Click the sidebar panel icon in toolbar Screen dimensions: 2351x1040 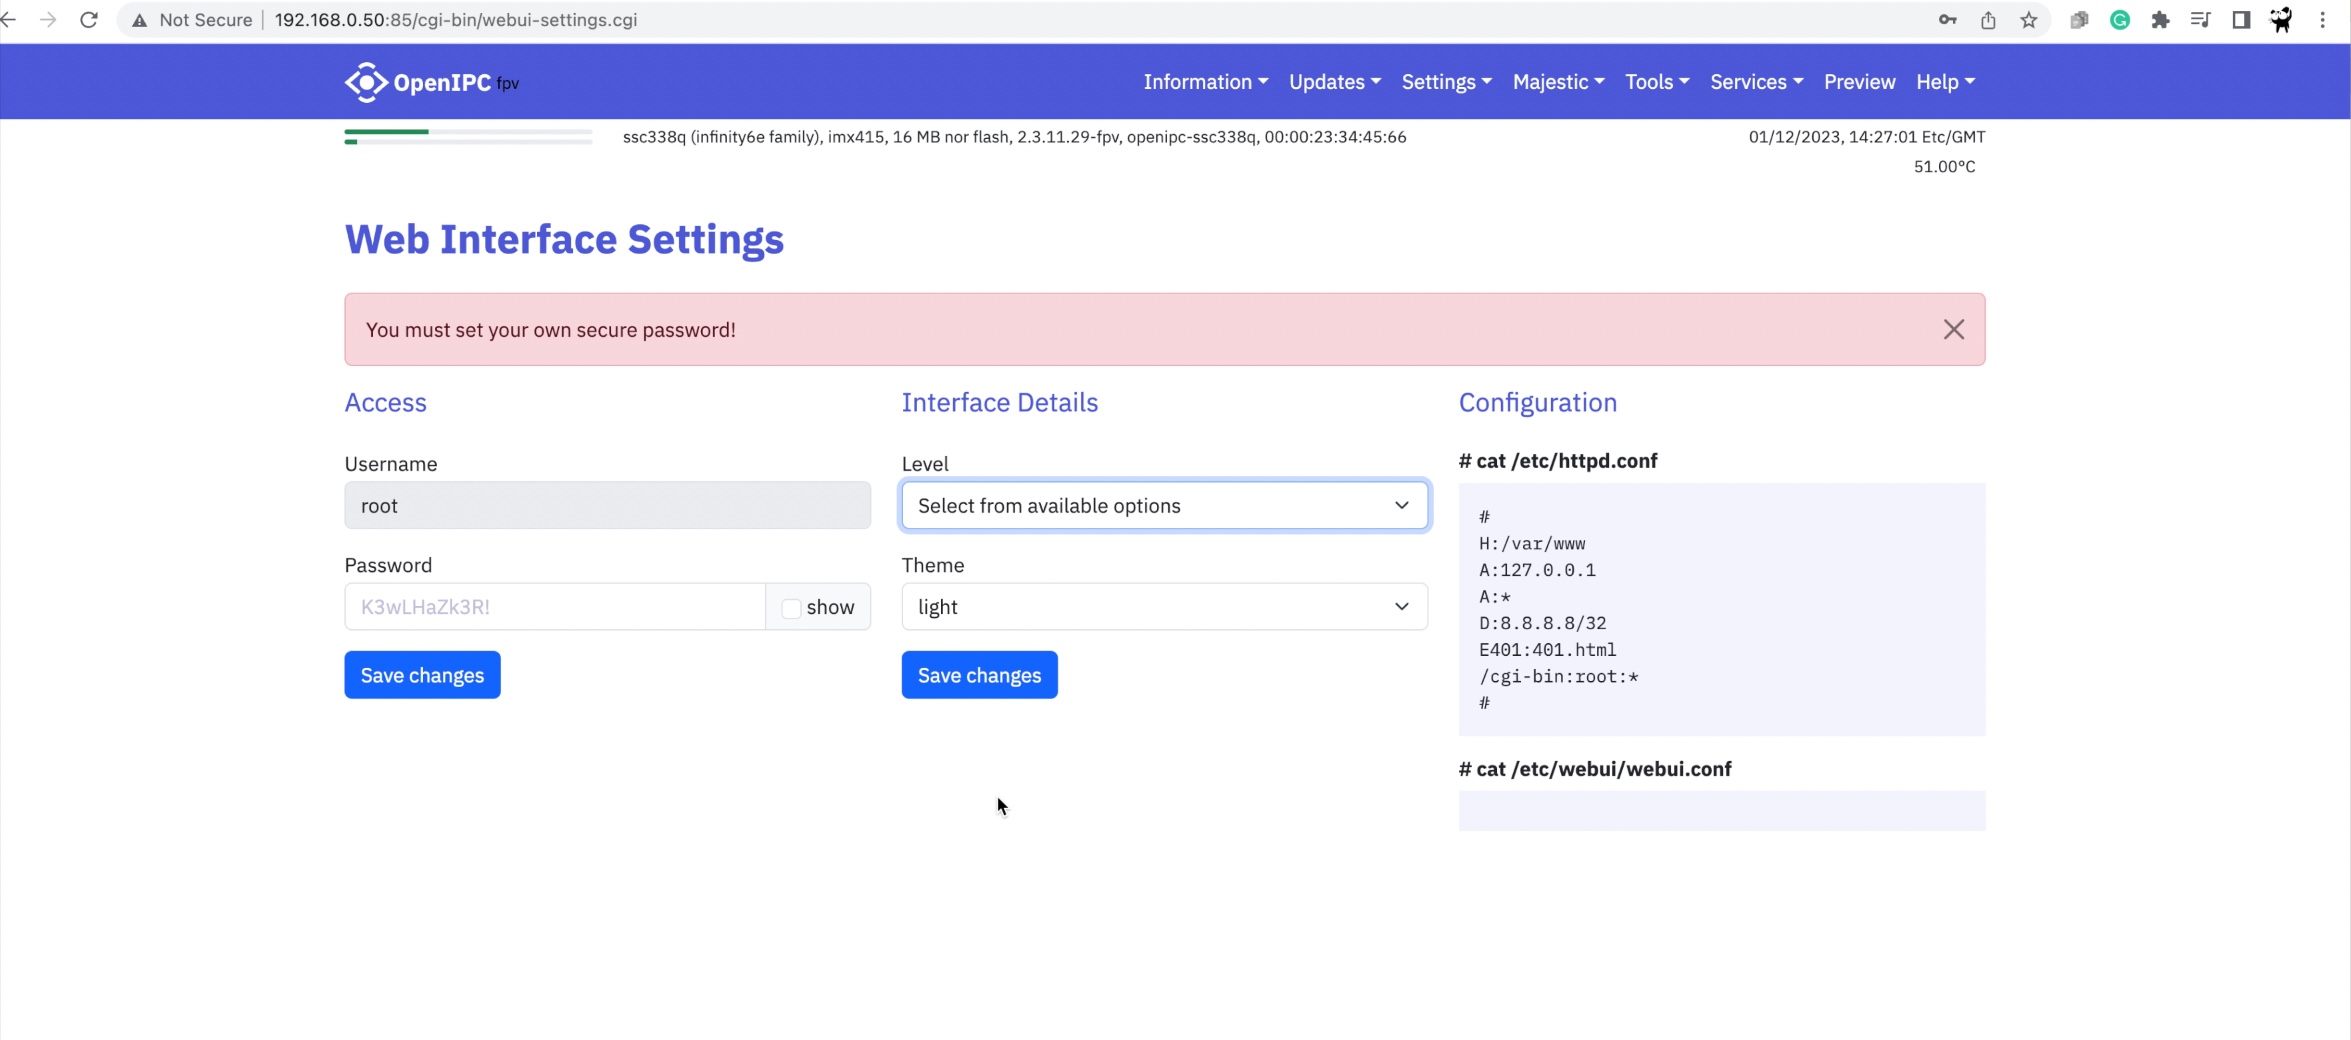point(2240,19)
